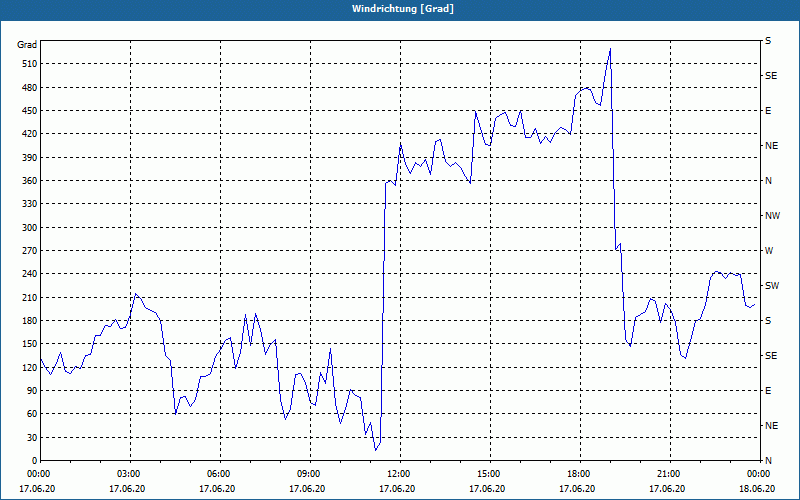The image size is (800, 500).
Task: Select the 270 y-axis value
Action: tap(30, 251)
